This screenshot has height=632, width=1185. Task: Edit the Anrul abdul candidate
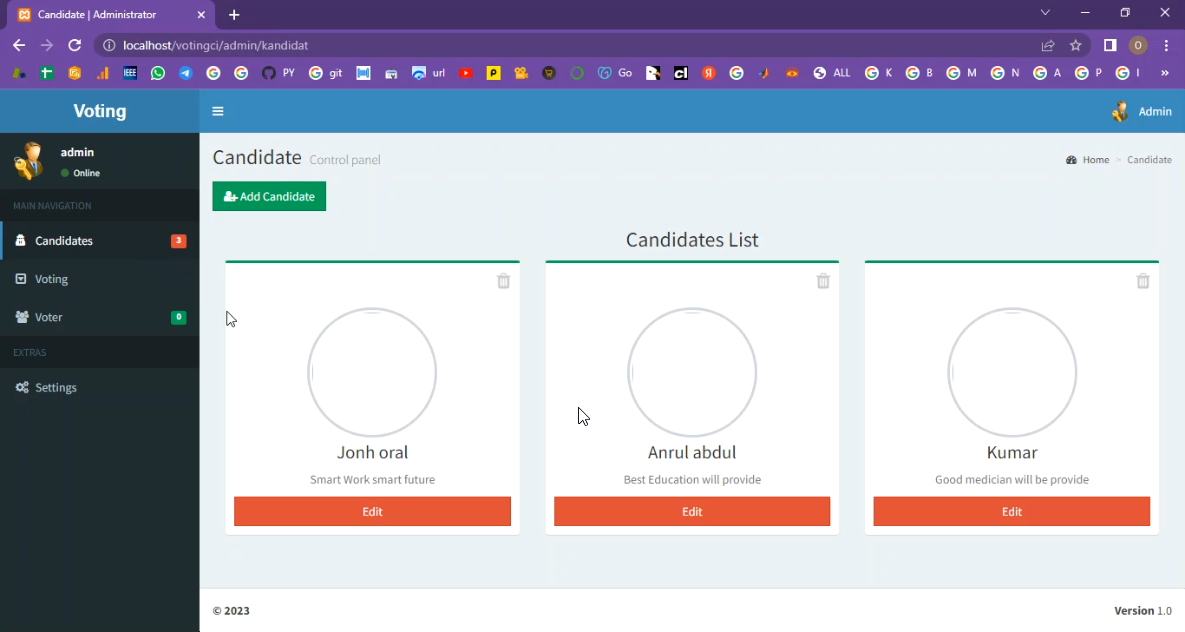[x=692, y=511]
